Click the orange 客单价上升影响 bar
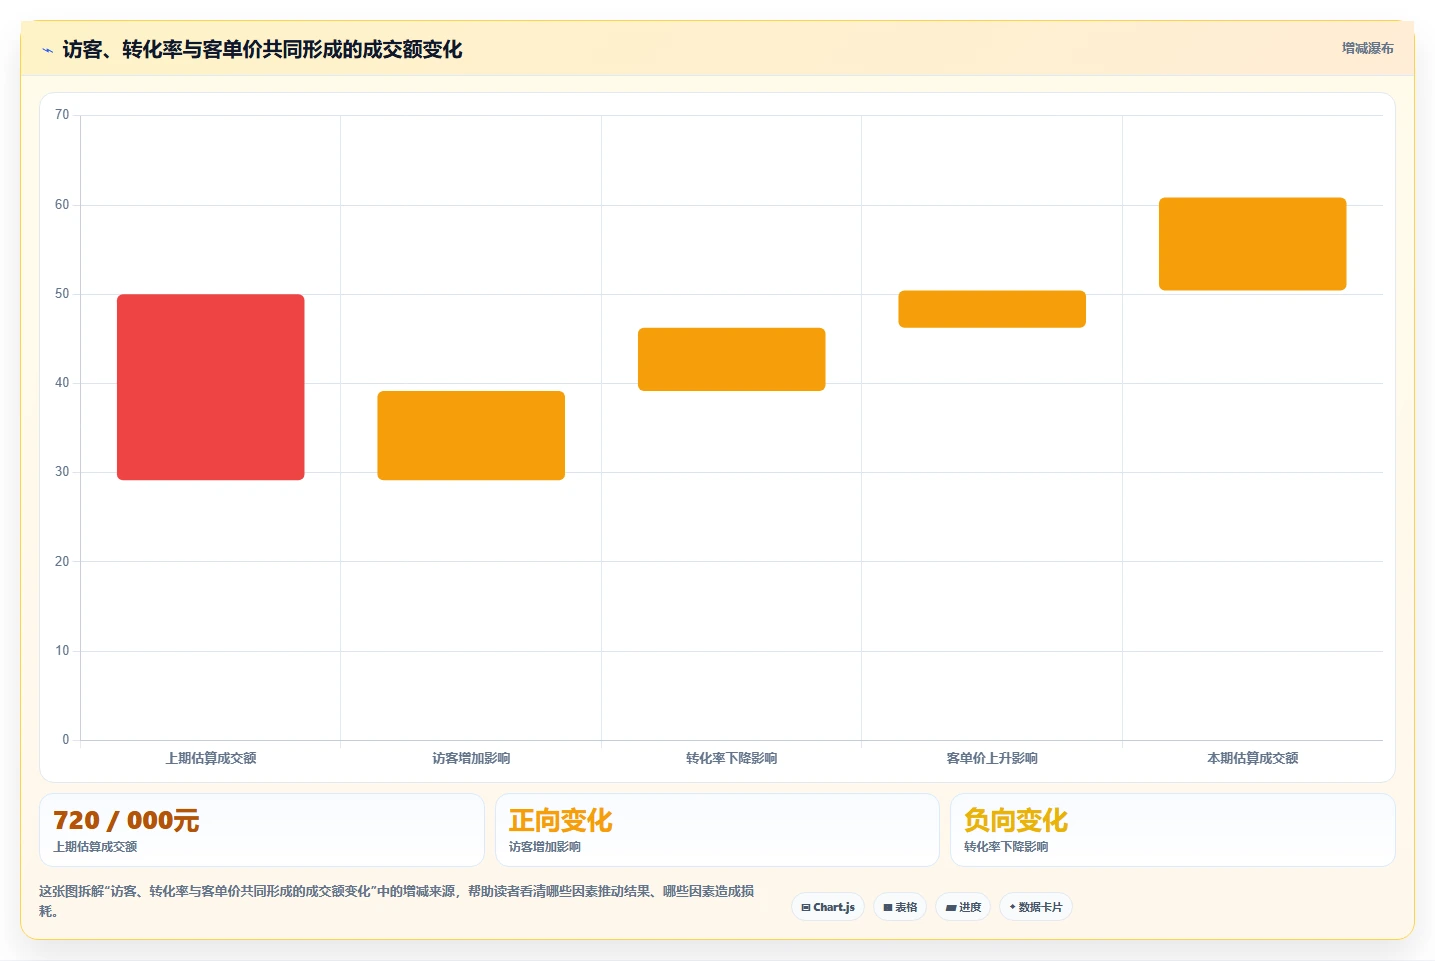The image size is (1435, 961). (992, 309)
